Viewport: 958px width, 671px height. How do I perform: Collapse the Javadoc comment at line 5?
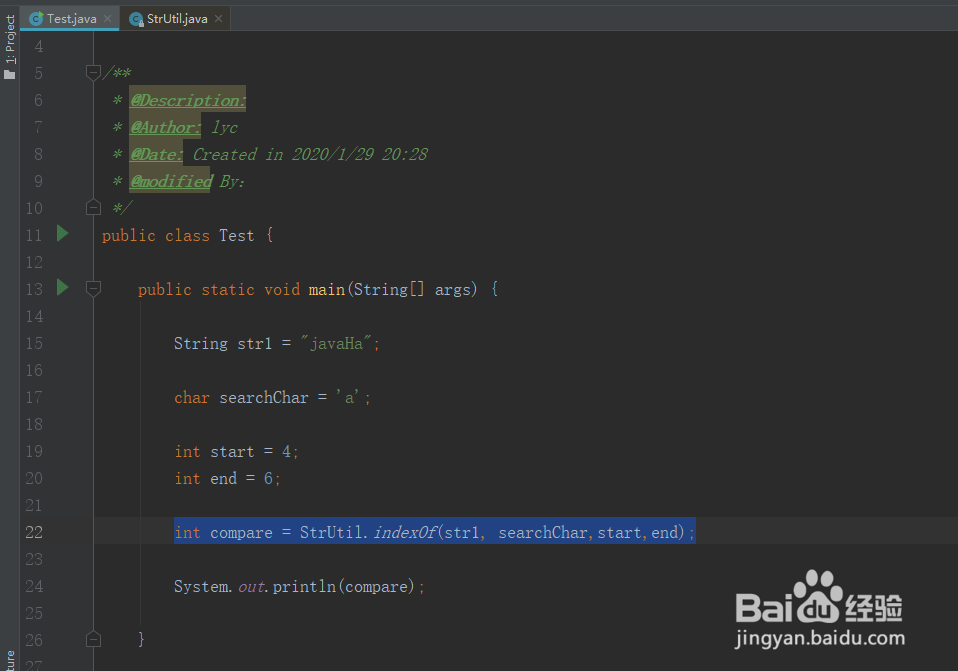(x=93, y=73)
